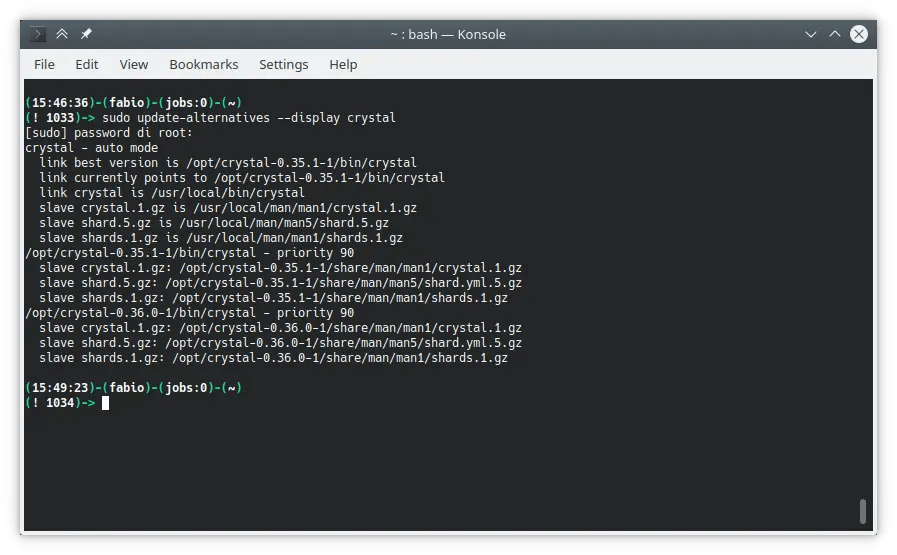The width and height of the screenshot is (897, 555).
Task: Open the Bookmarks menu
Action: click(204, 65)
